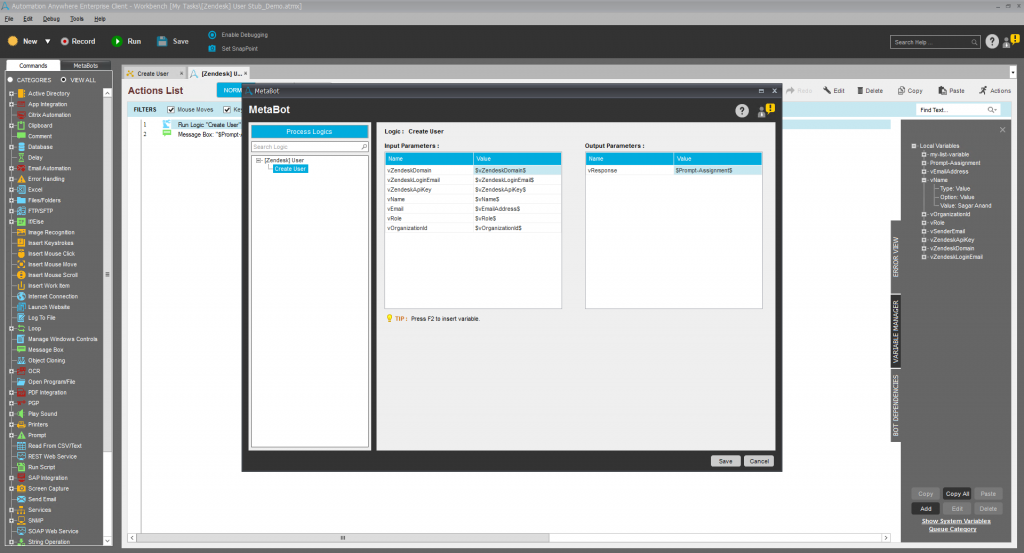Image resolution: width=1024 pixels, height=553 pixels.
Task: Click Save in the MetaBot dialog
Action: point(726,461)
